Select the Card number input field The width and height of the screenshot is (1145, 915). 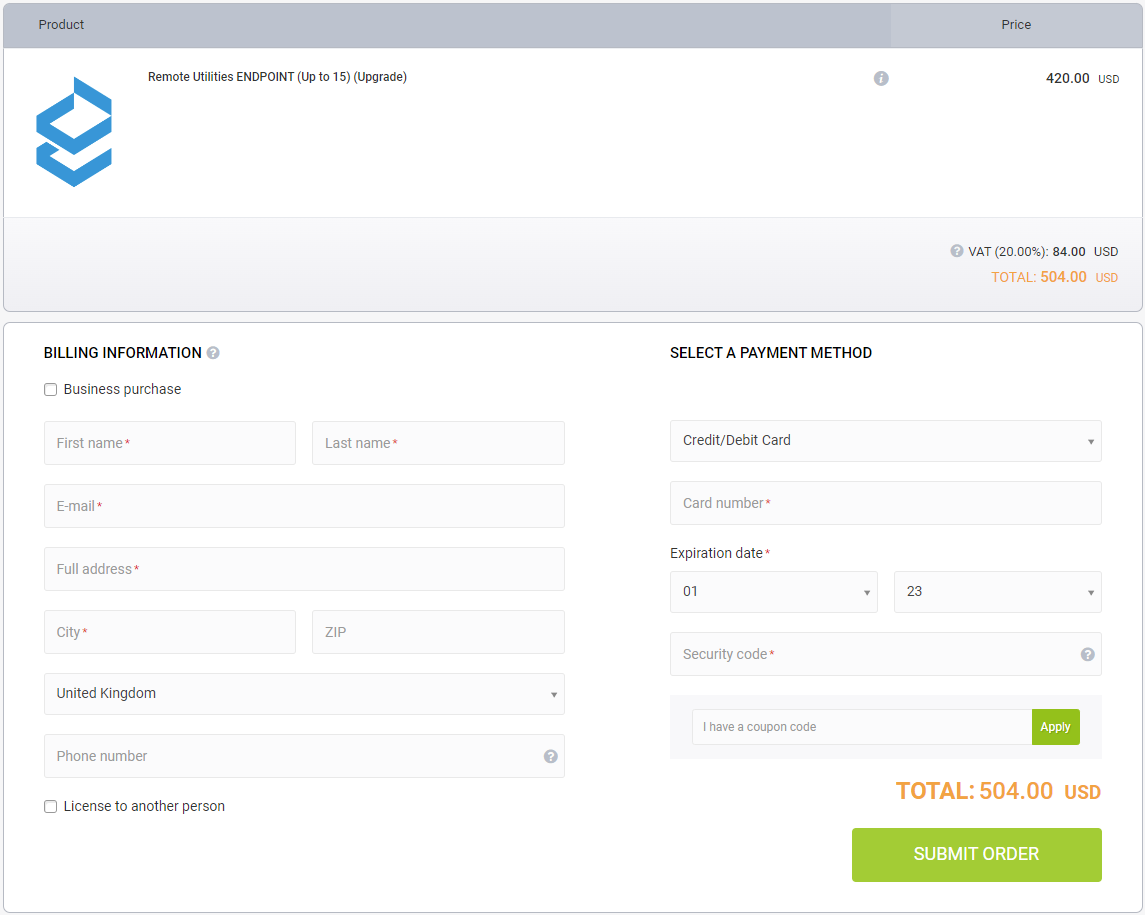coord(885,503)
